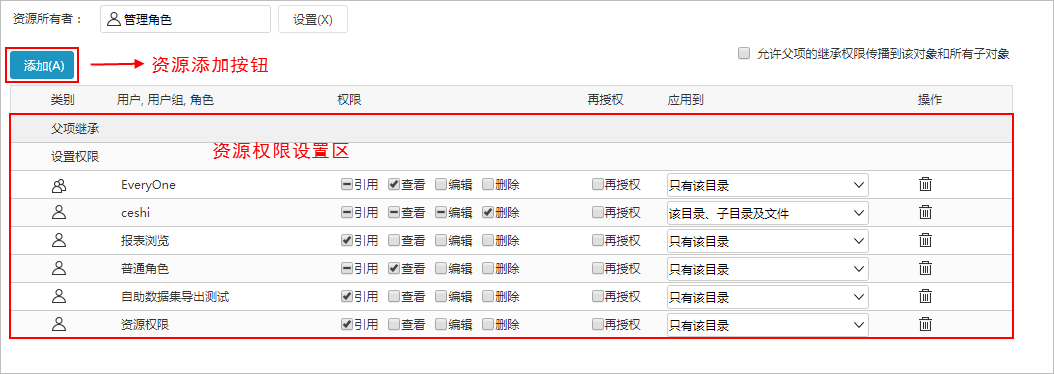
Task: Remove the 报表浏览 row with trash icon
Action: point(925,240)
